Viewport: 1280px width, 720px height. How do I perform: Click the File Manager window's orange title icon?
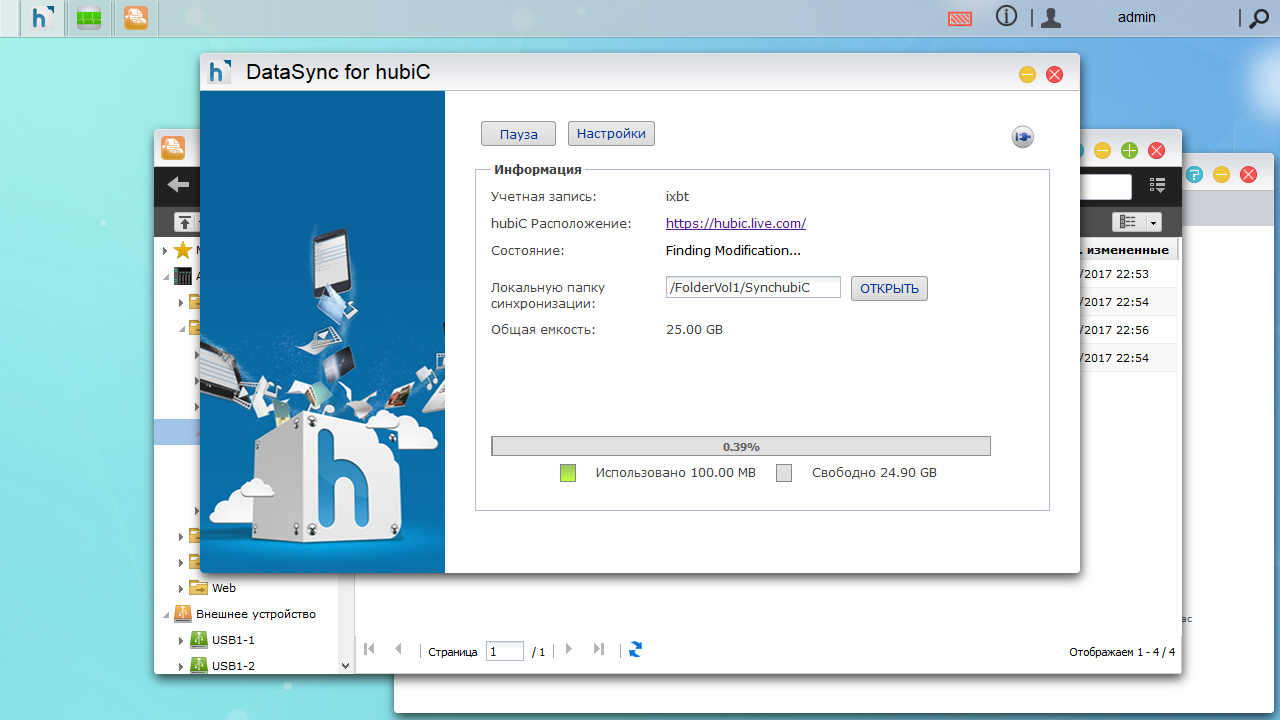(172, 147)
